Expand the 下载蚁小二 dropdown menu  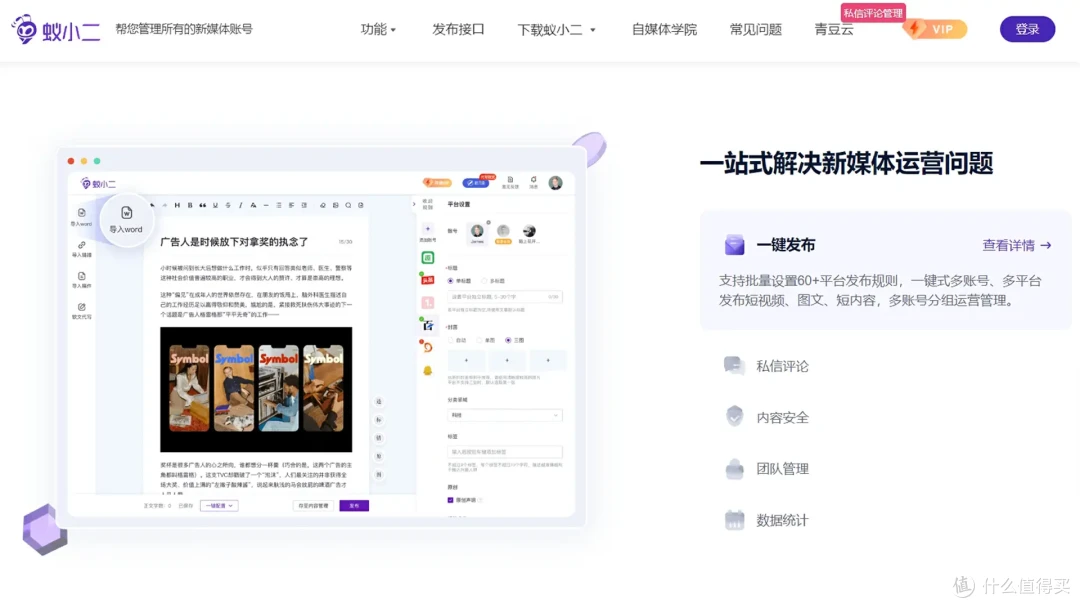pos(557,30)
